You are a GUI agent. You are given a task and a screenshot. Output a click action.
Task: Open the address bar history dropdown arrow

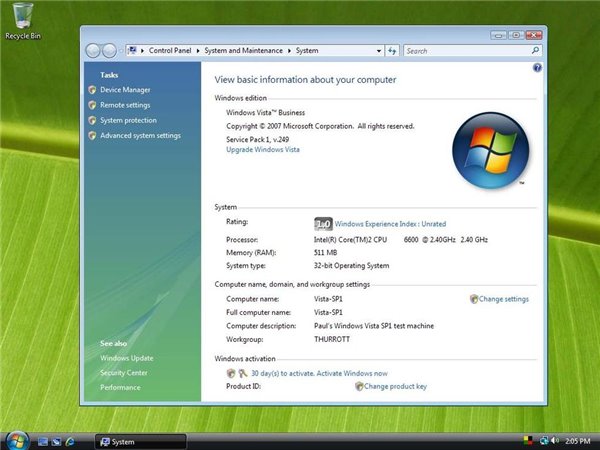point(378,51)
